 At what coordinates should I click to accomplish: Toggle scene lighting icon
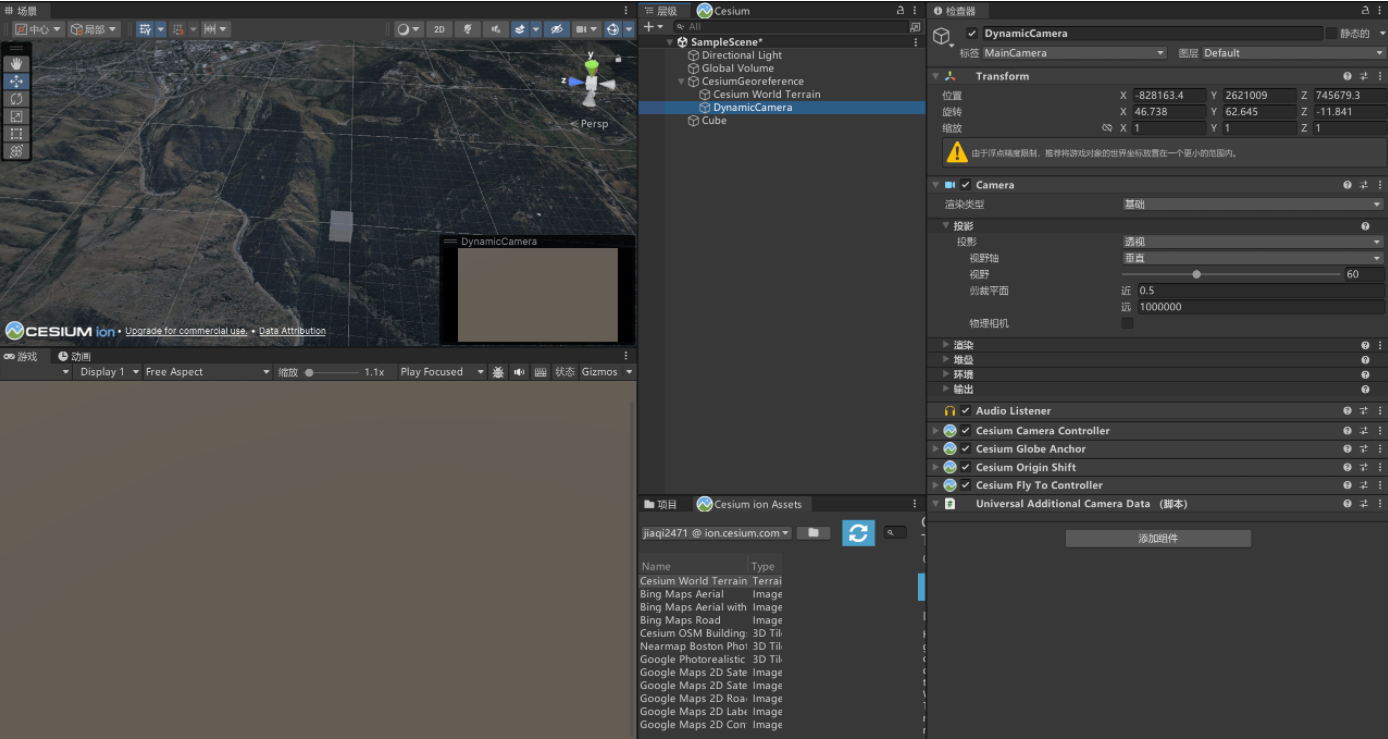467,29
